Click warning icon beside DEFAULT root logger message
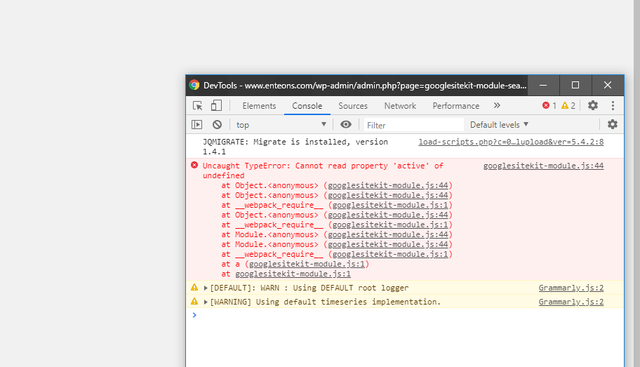 [x=194, y=287]
